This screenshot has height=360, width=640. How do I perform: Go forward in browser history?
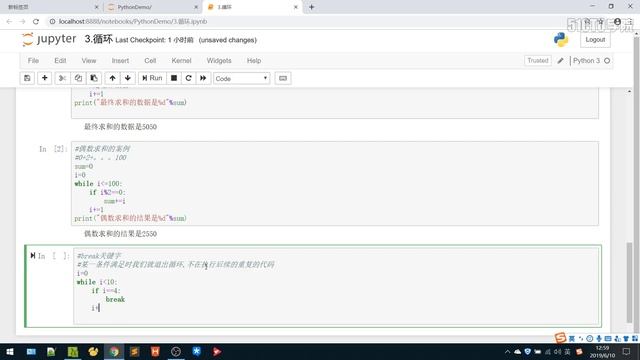(x=22, y=21)
